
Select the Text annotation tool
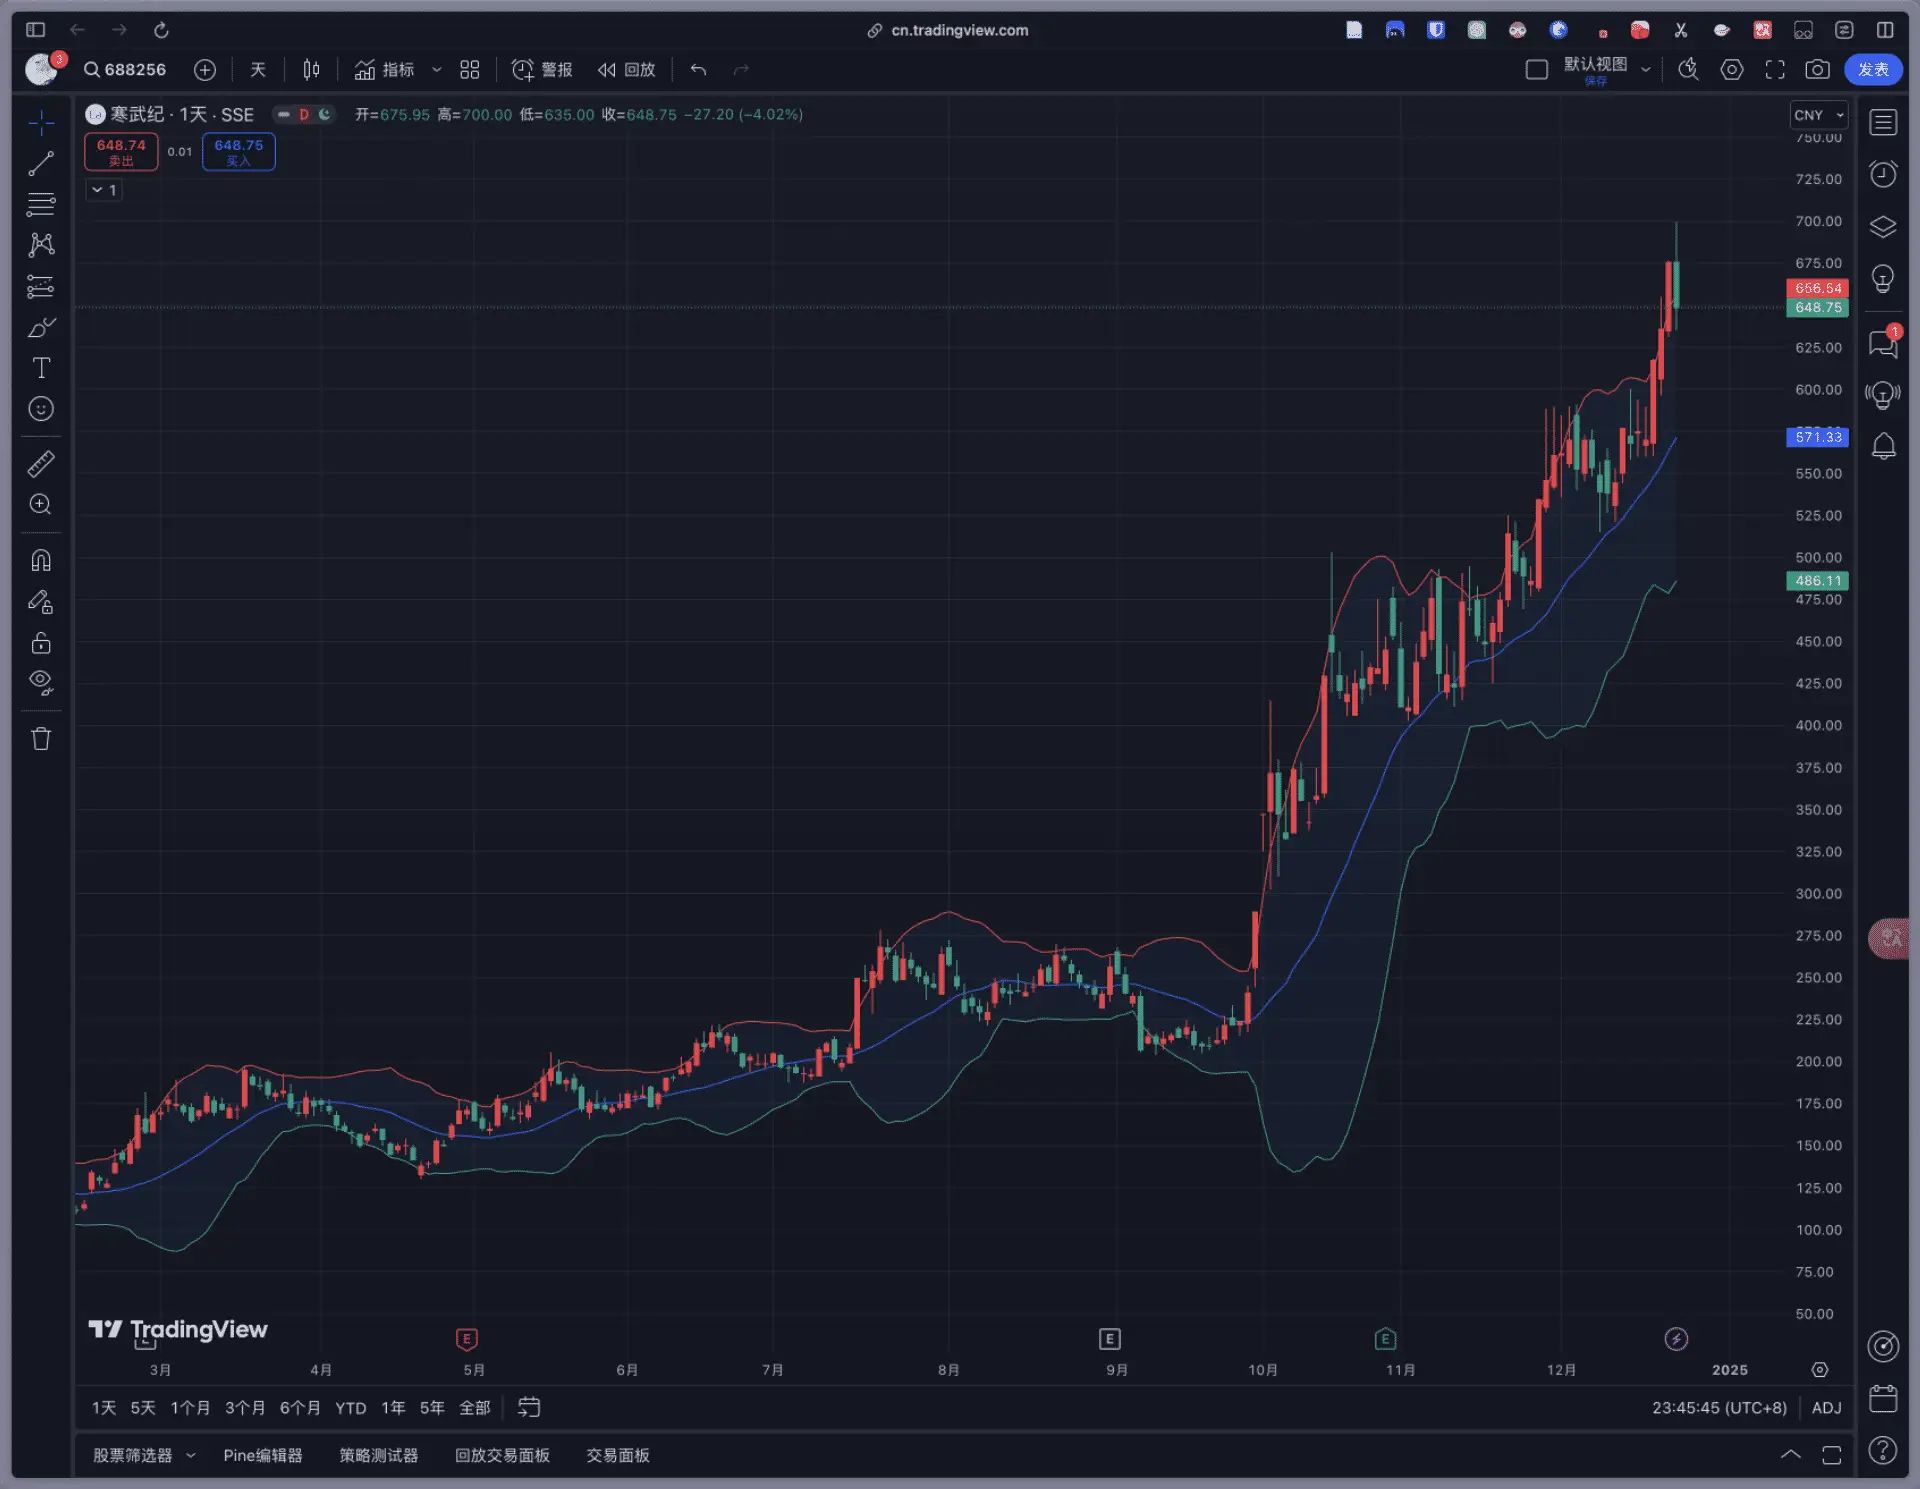tap(41, 368)
